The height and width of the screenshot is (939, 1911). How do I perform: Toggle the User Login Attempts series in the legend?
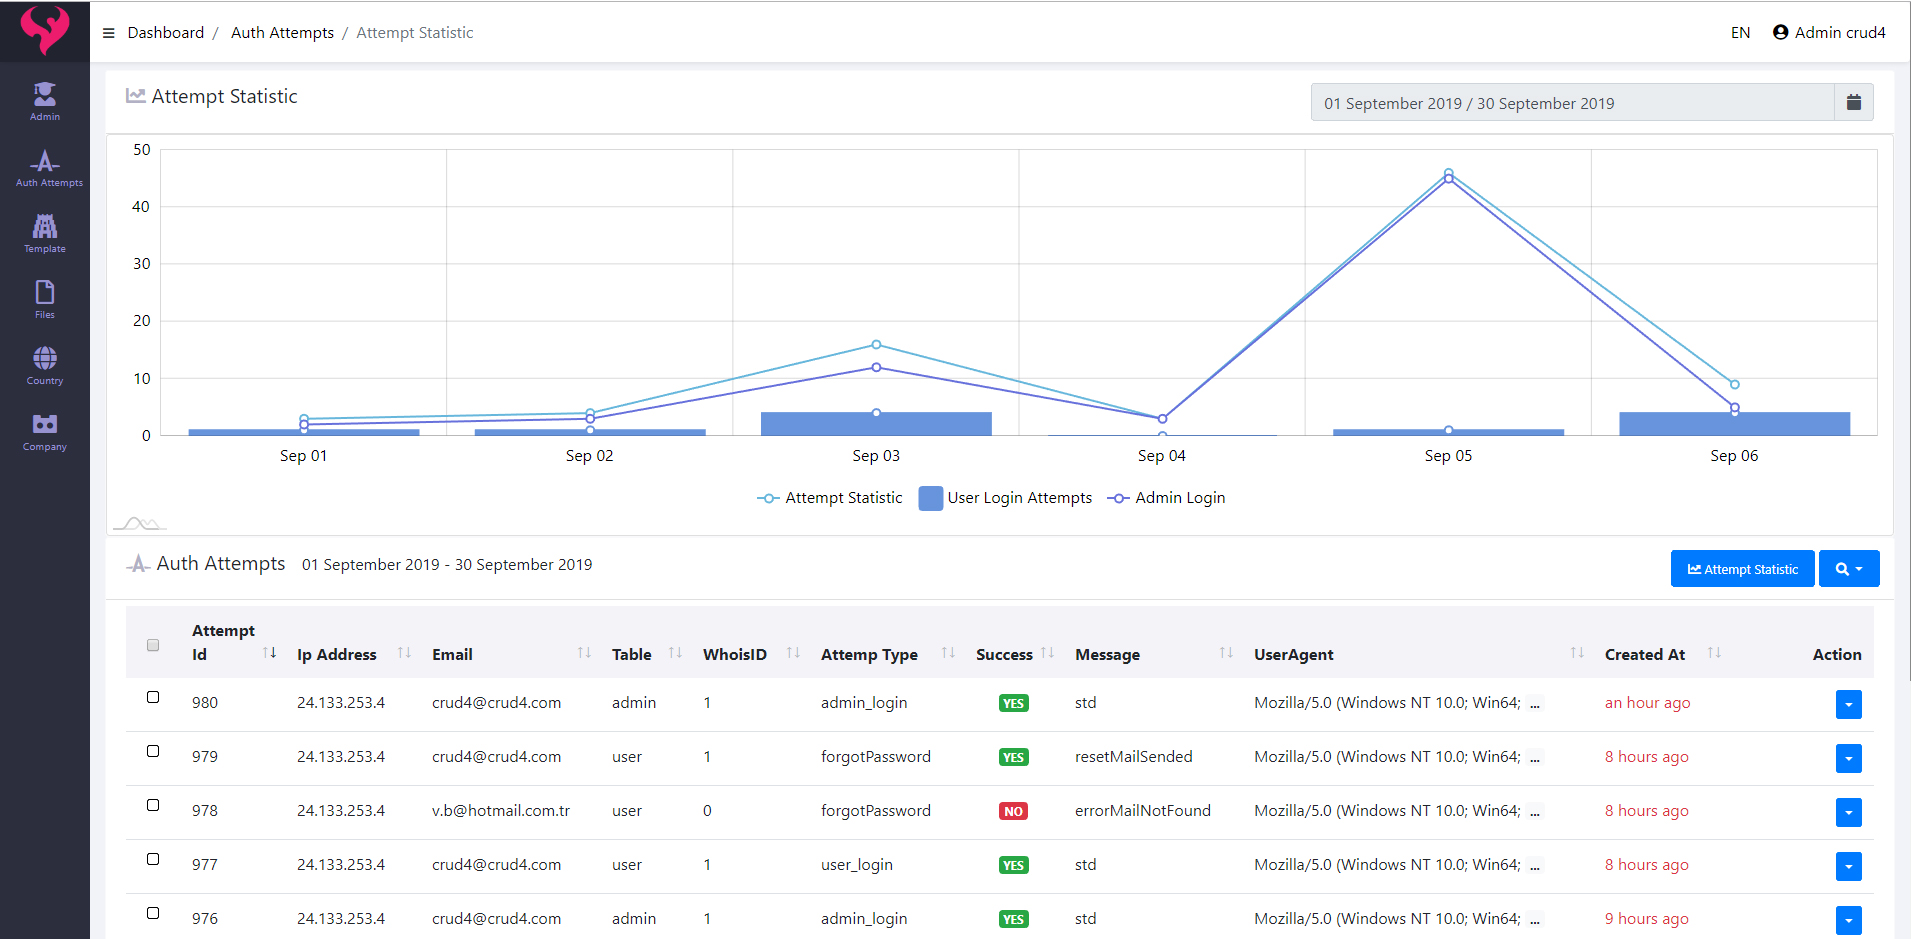coord(1005,498)
